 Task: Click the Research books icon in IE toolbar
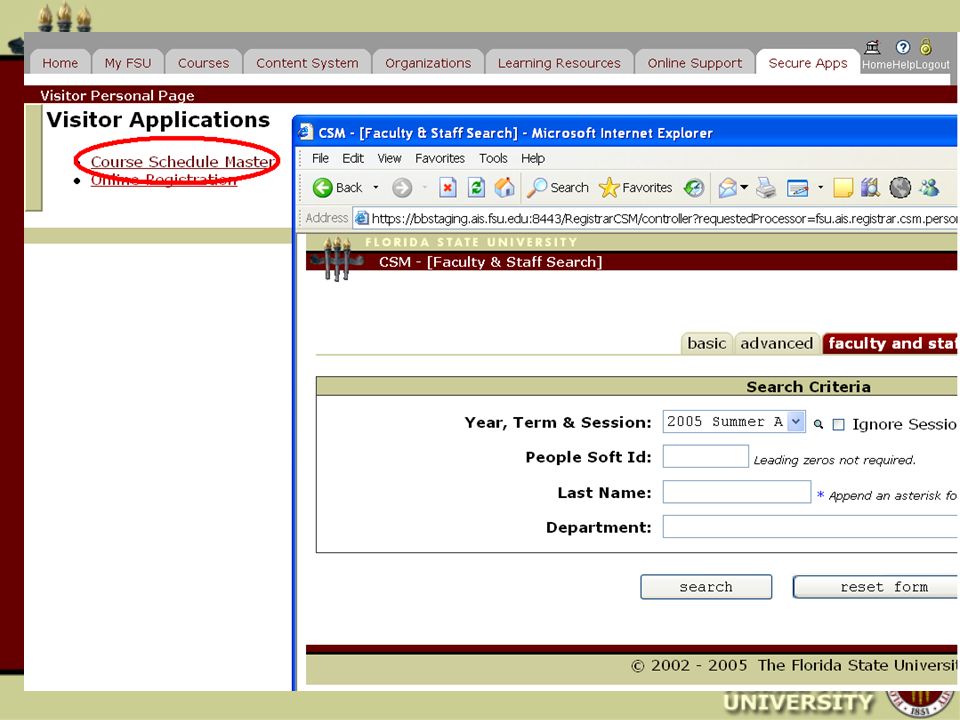pyautogui.click(x=870, y=187)
